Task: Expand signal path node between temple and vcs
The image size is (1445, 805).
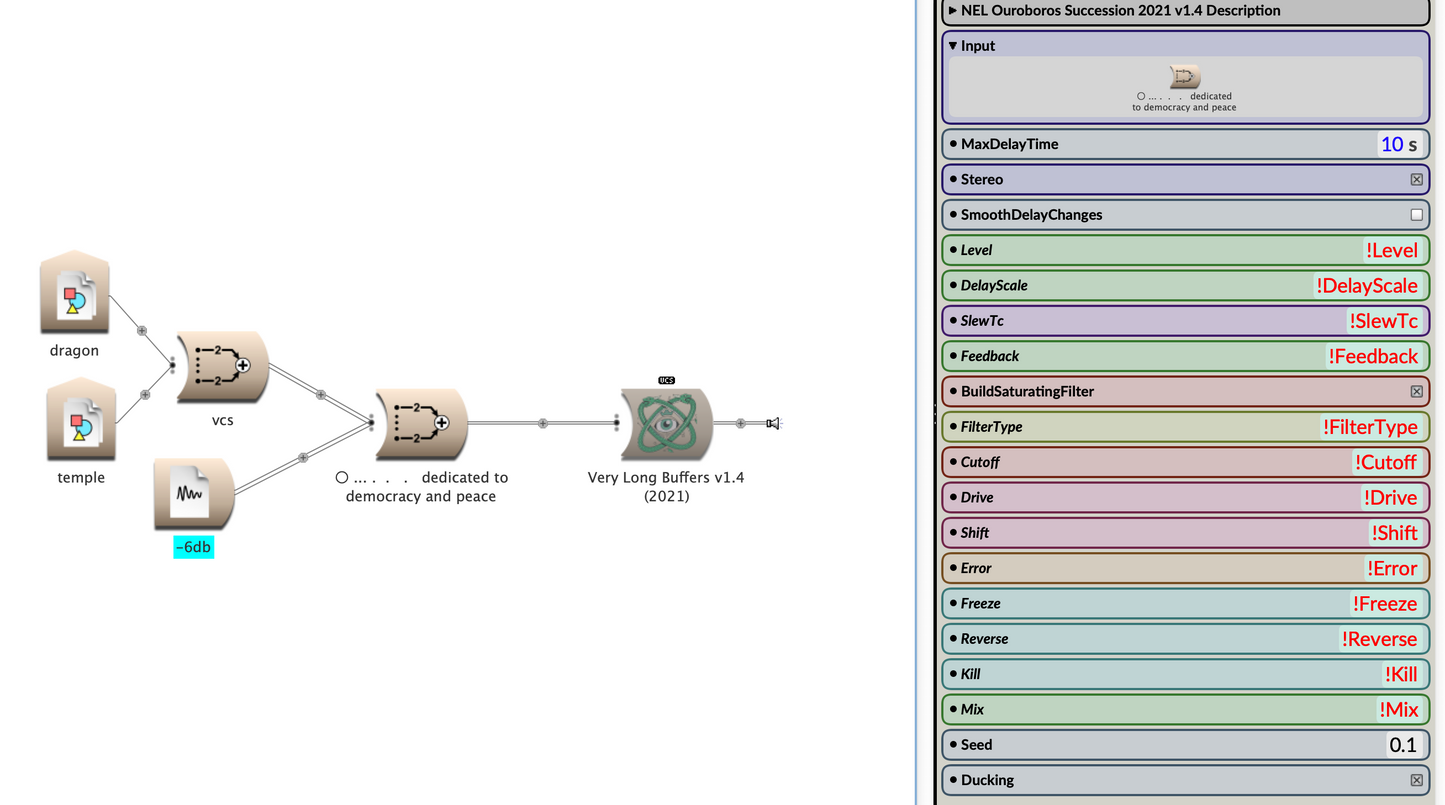Action: click(145, 395)
